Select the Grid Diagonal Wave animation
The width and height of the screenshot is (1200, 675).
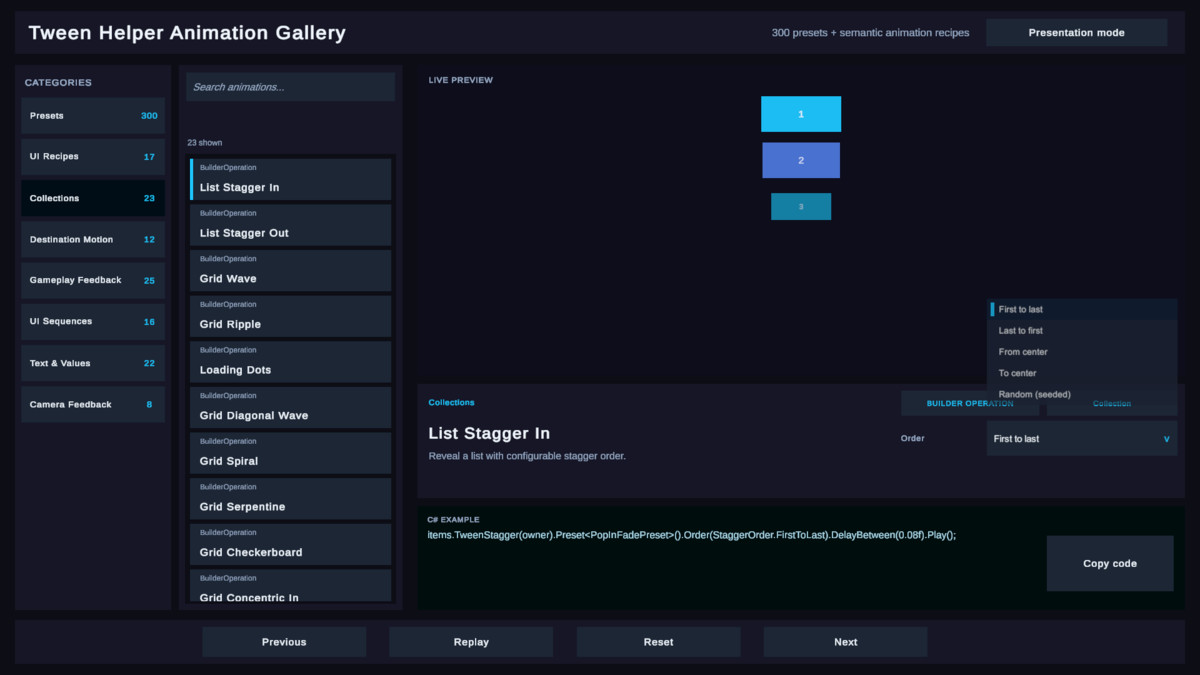click(x=291, y=408)
